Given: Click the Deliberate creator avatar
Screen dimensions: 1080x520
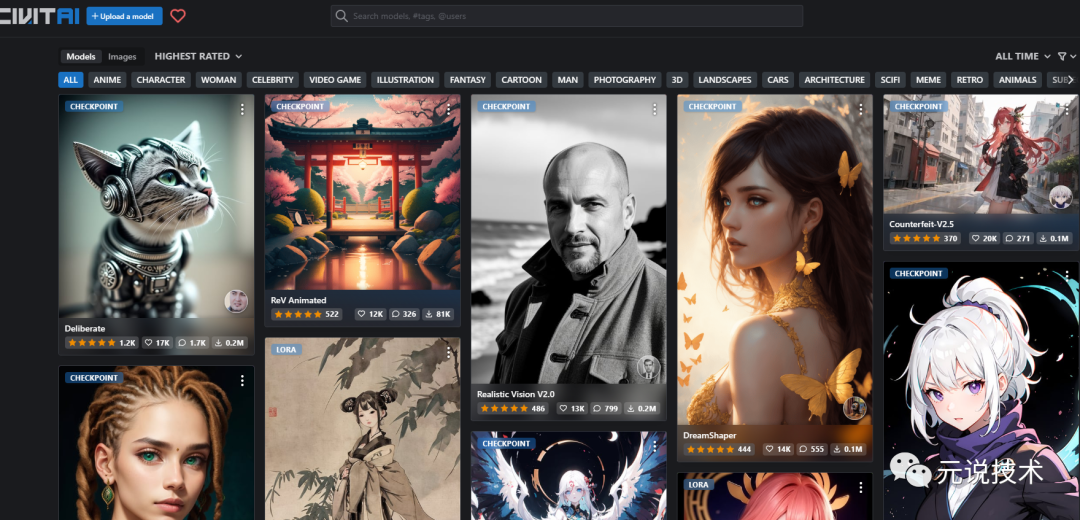Looking at the screenshot, I should point(236,302).
